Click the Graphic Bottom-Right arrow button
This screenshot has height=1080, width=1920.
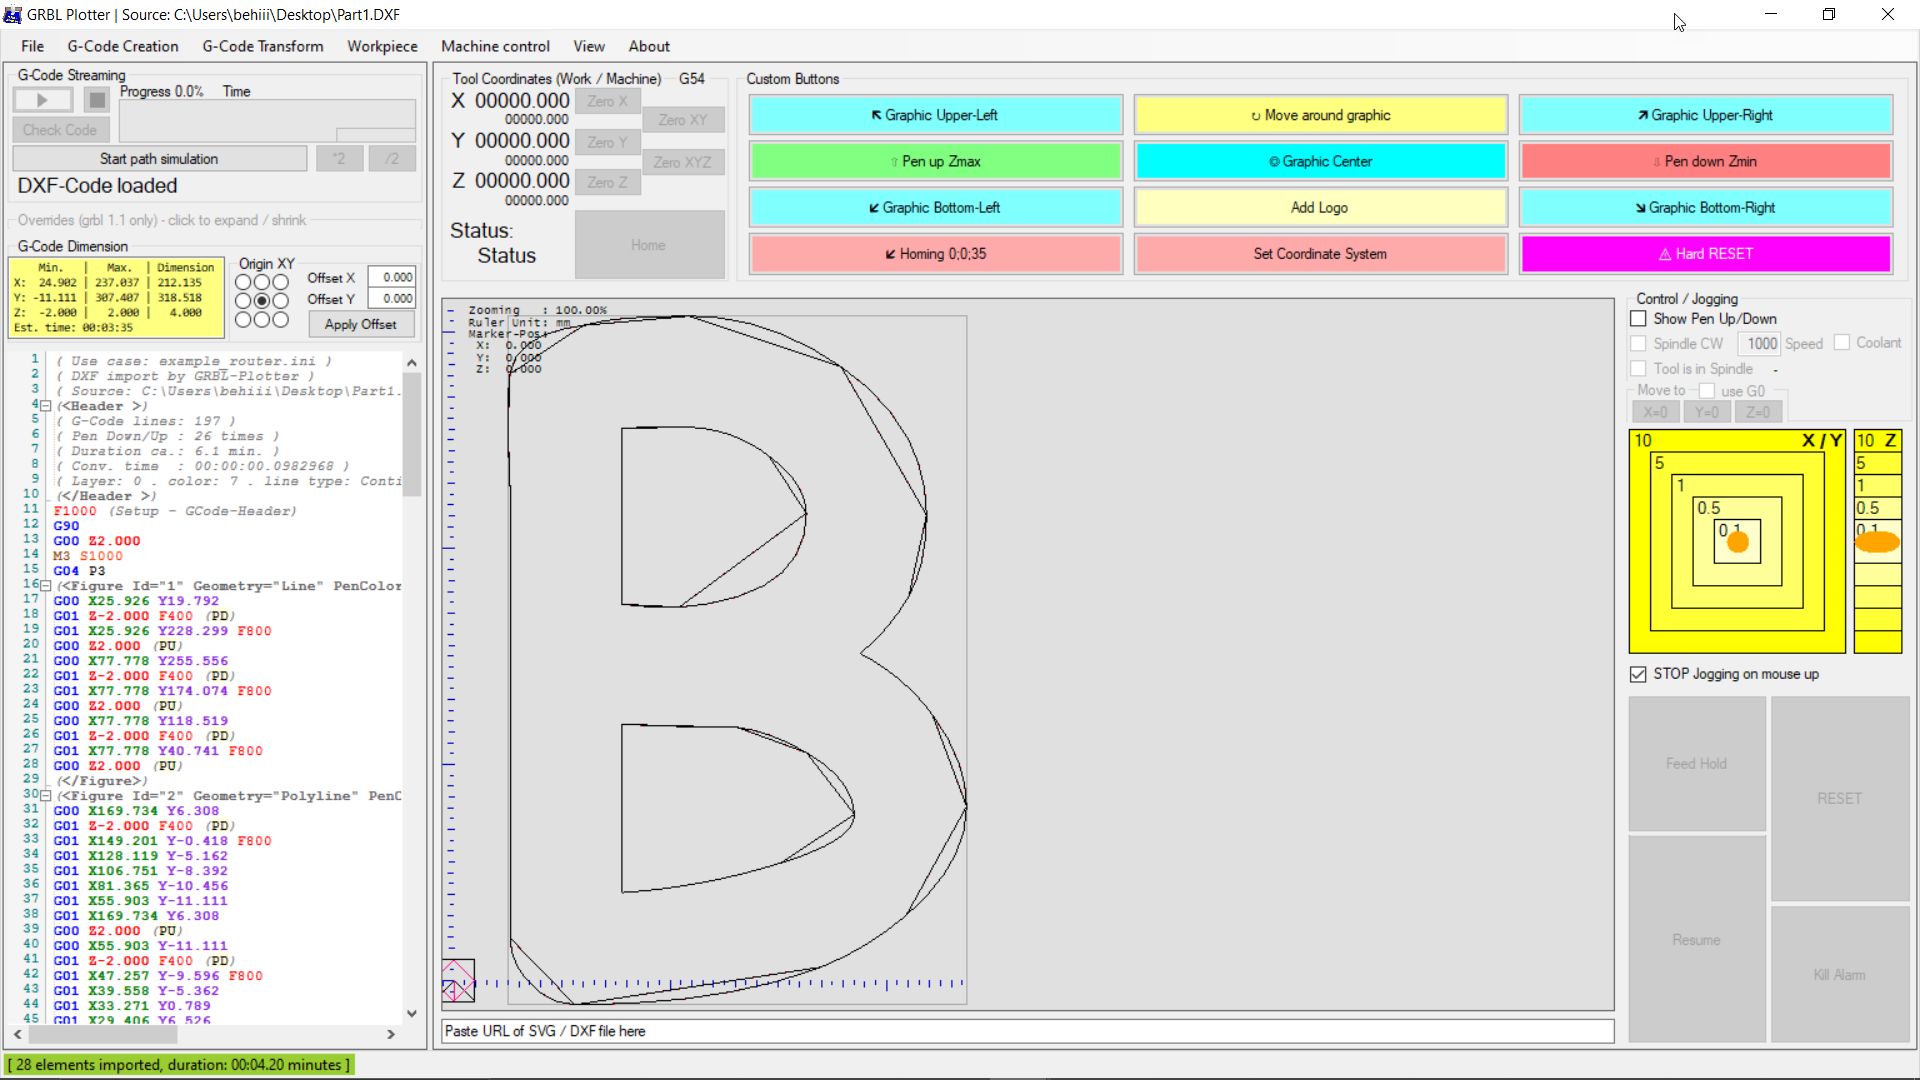click(1705, 208)
